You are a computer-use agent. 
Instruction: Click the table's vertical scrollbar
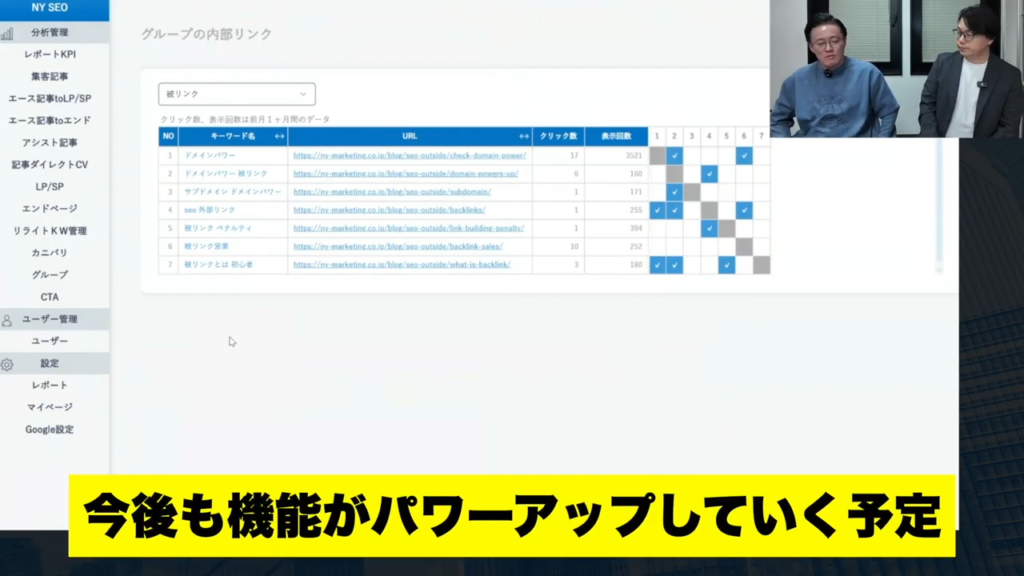coord(939,200)
